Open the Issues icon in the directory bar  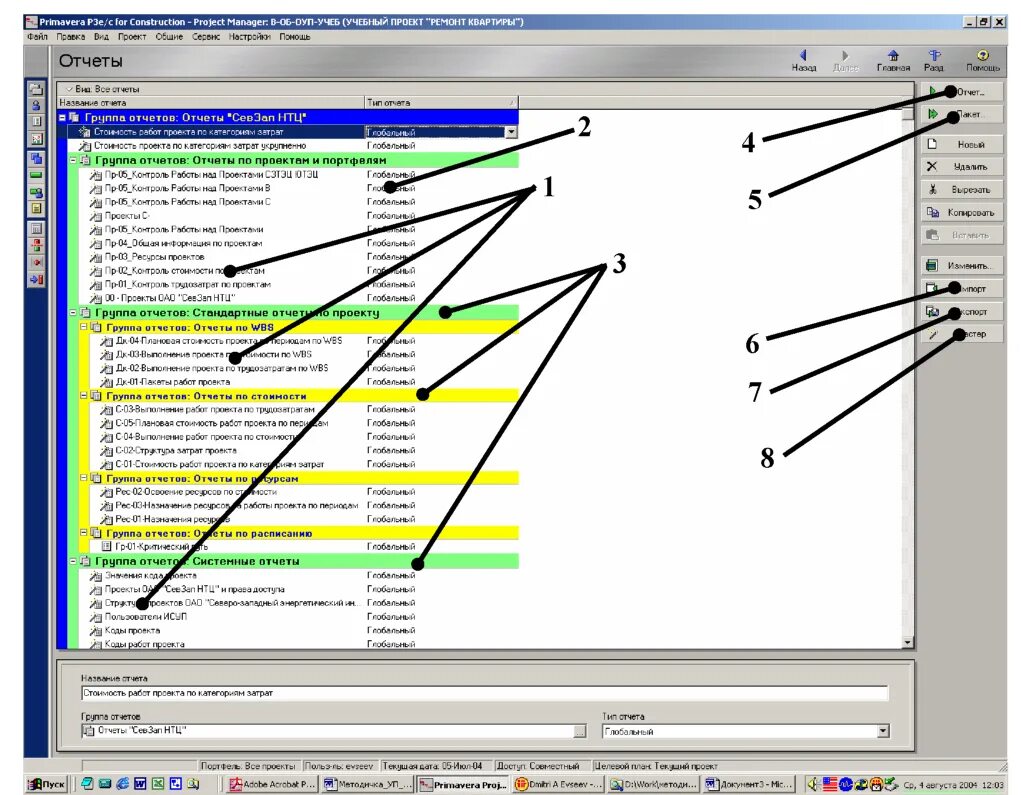pyautogui.click(x=36, y=262)
